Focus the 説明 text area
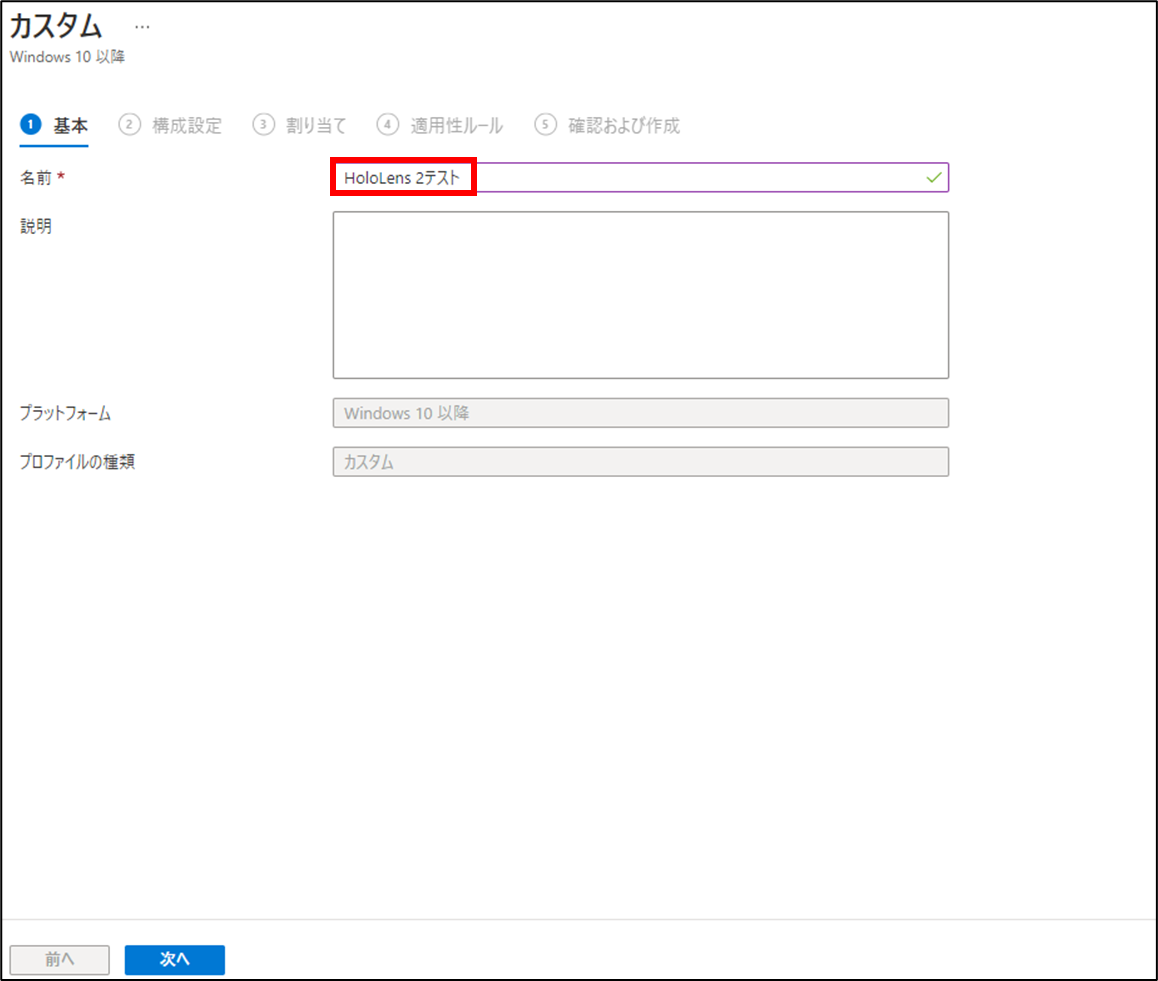 (x=640, y=295)
